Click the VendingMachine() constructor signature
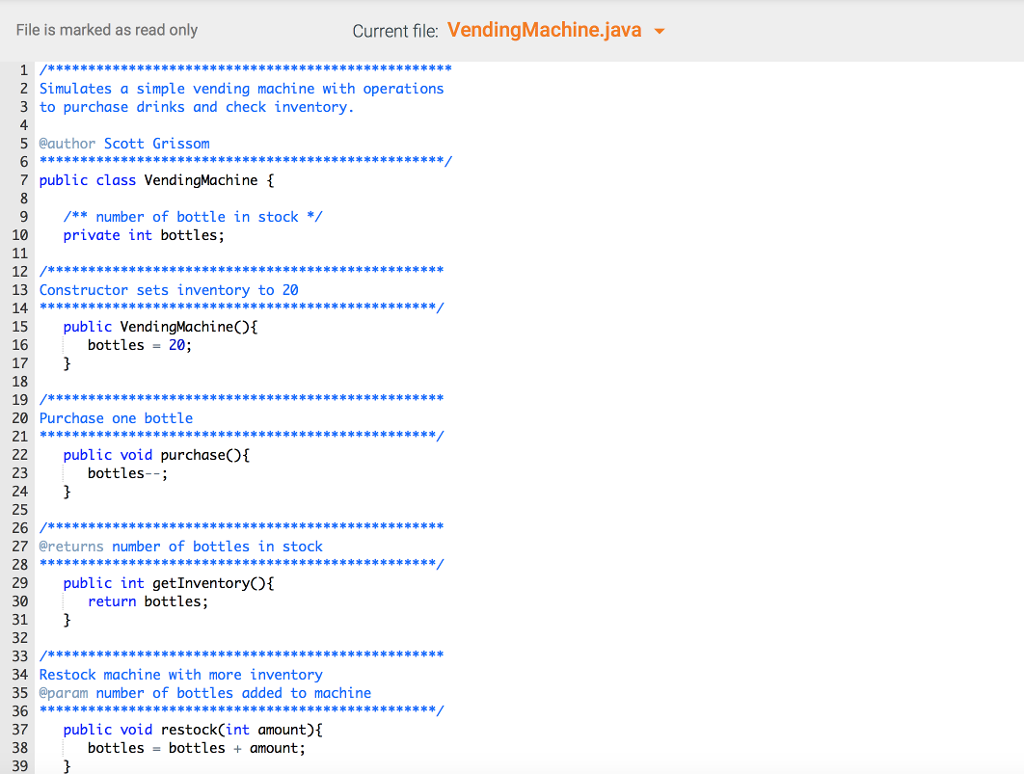1024x774 pixels. (160, 326)
